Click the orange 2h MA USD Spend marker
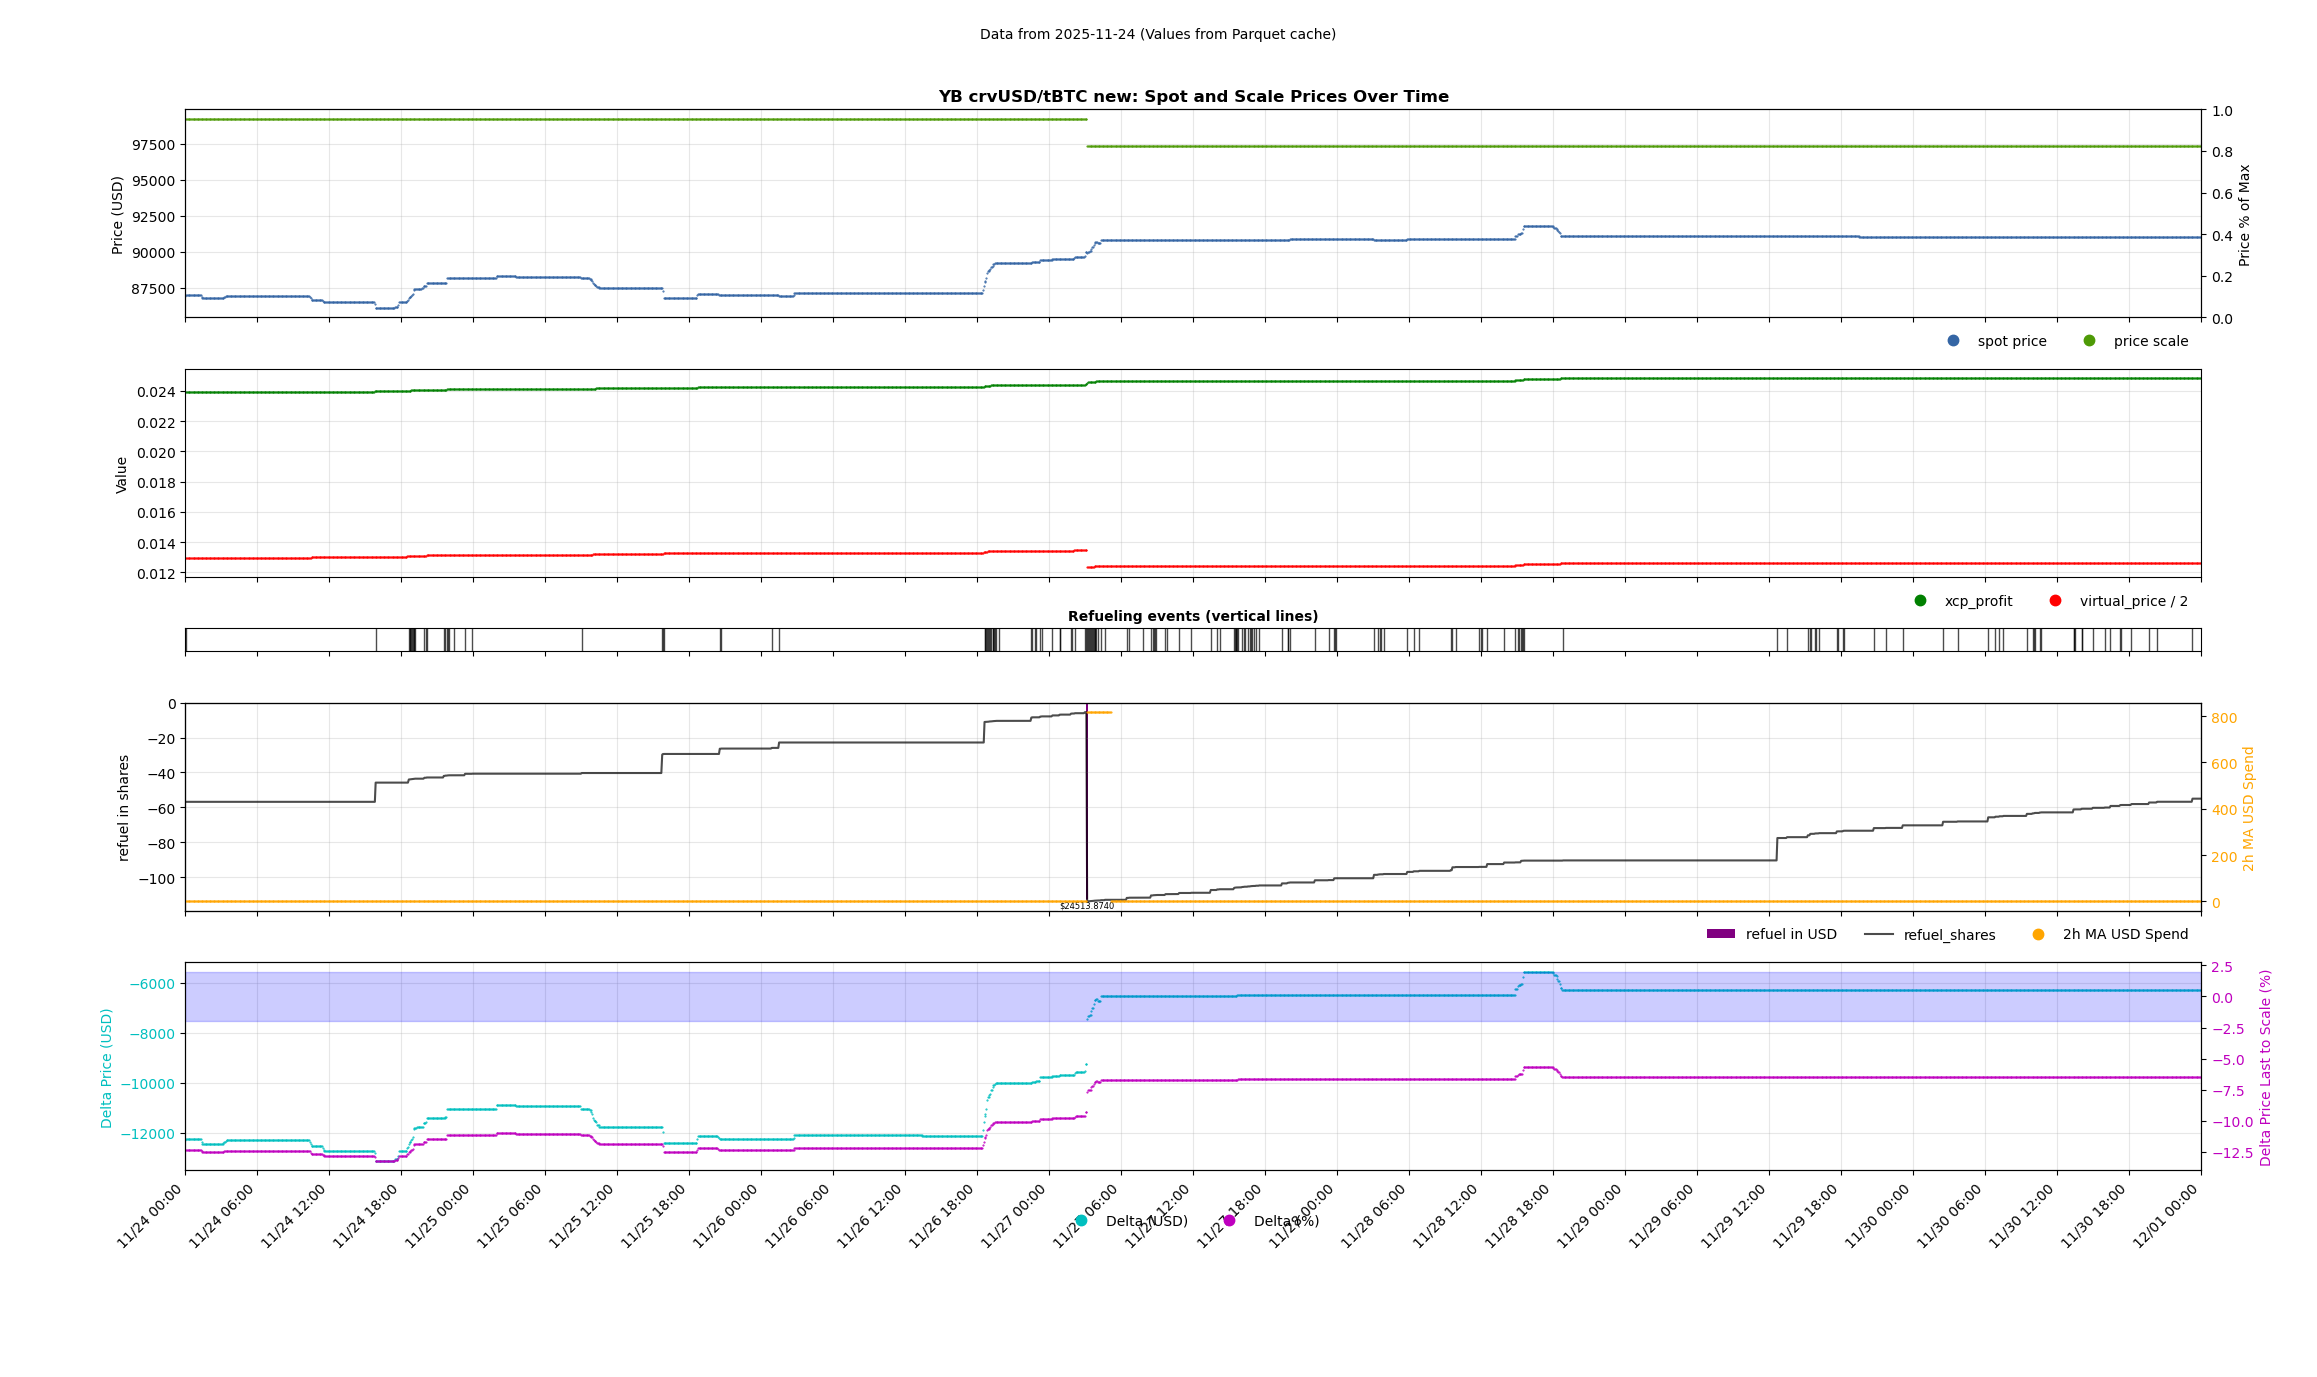Screen dimensions: 2317x1377 pos(2038,935)
